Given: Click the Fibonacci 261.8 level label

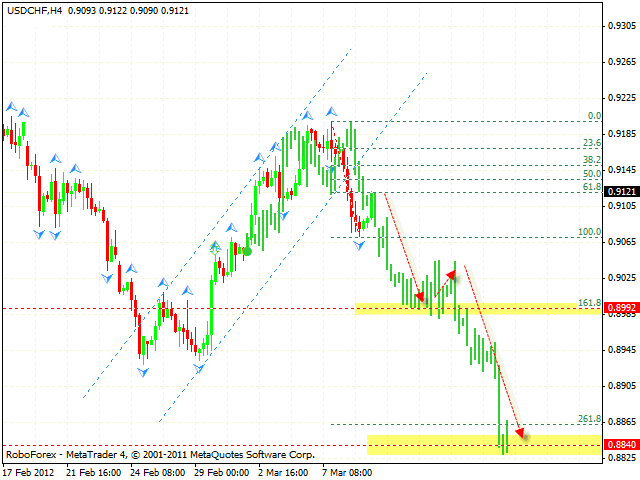Looking at the screenshot, I should coord(589,419).
